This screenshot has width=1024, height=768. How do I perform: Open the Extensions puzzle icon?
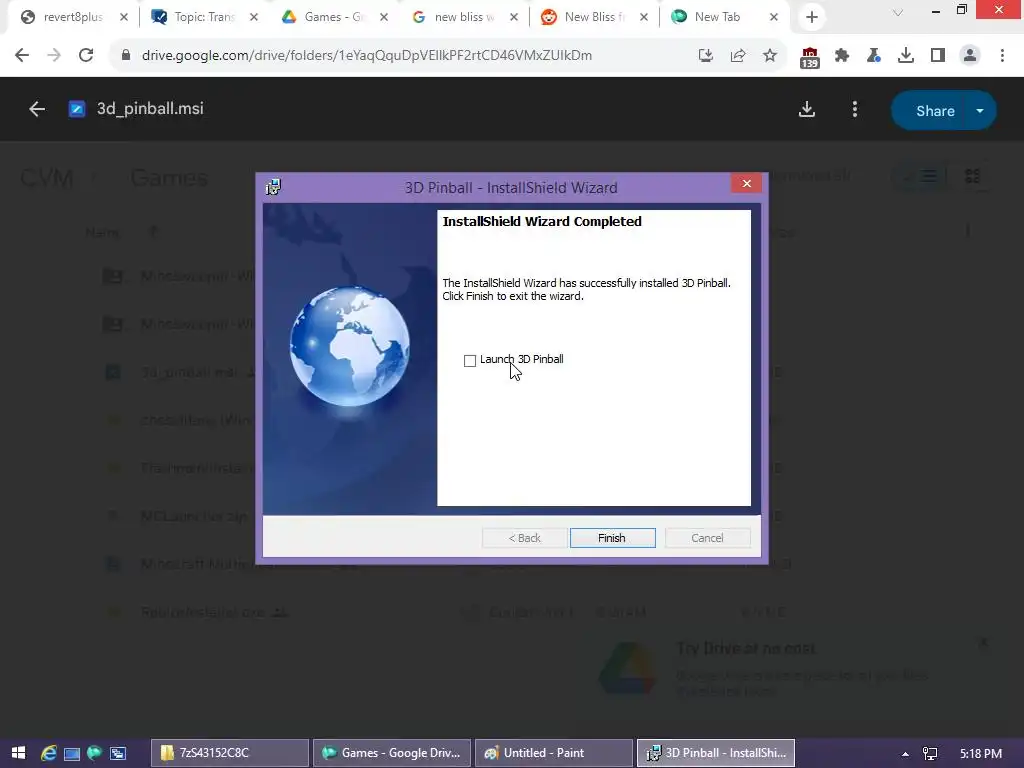[x=842, y=56]
